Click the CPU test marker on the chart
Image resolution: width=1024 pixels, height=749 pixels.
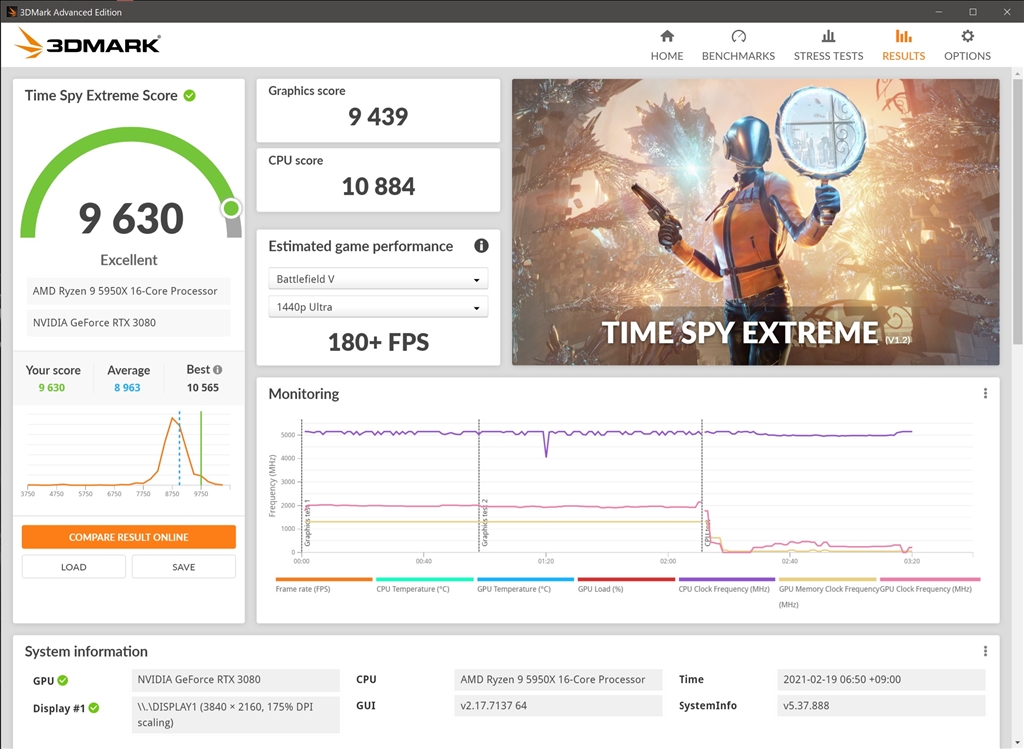click(707, 533)
